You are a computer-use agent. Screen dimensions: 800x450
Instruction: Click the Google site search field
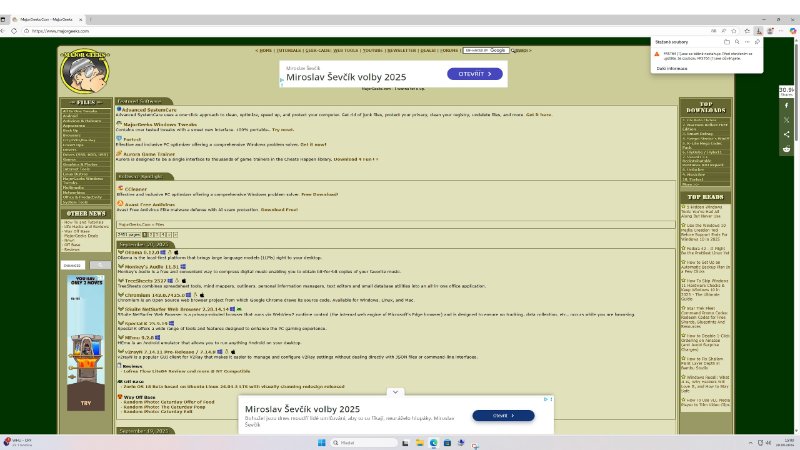tap(482, 49)
